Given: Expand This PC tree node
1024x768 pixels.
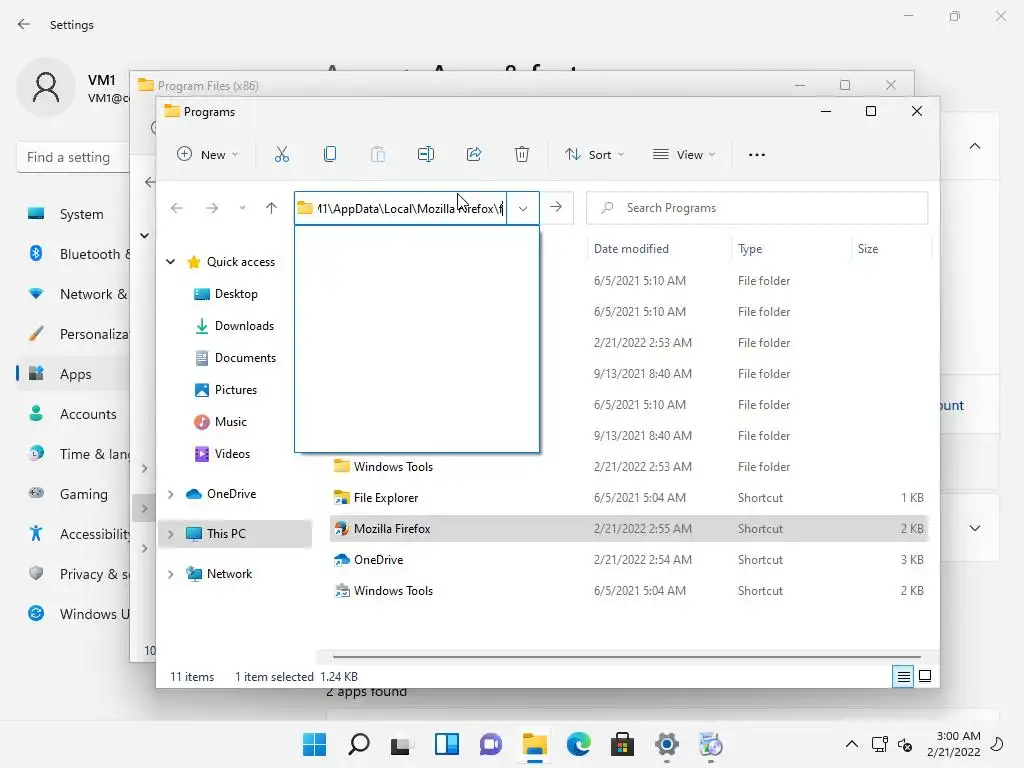Looking at the screenshot, I should (x=170, y=534).
